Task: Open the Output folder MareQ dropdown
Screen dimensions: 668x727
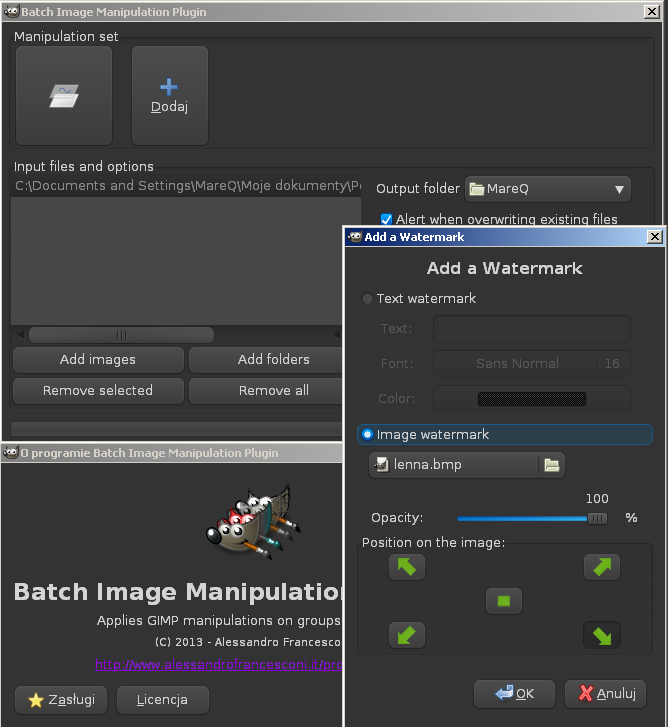Action: pos(547,189)
